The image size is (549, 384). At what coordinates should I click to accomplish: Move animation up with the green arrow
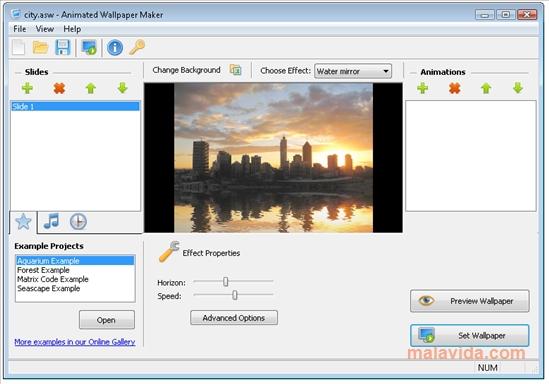[x=486, y=88]
